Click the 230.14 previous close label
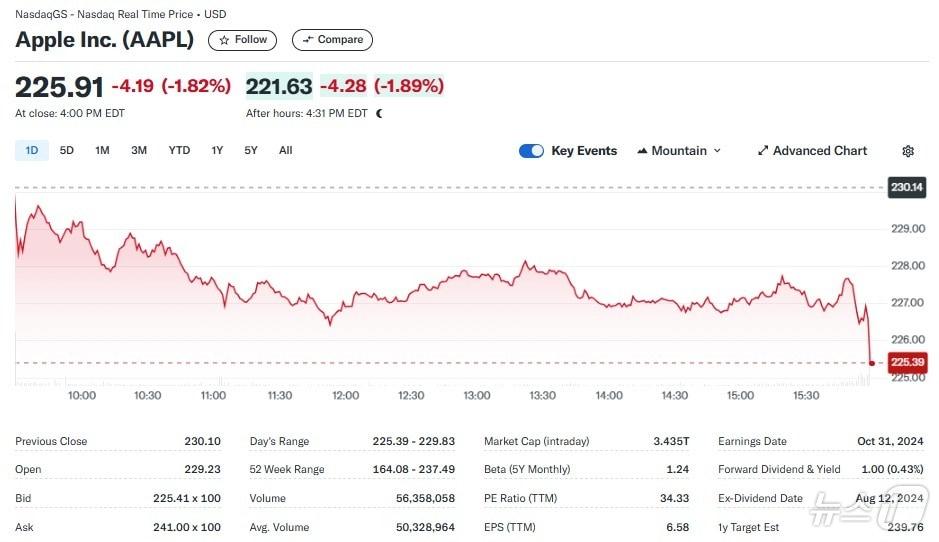939x542 pixels. click(906, 187)
